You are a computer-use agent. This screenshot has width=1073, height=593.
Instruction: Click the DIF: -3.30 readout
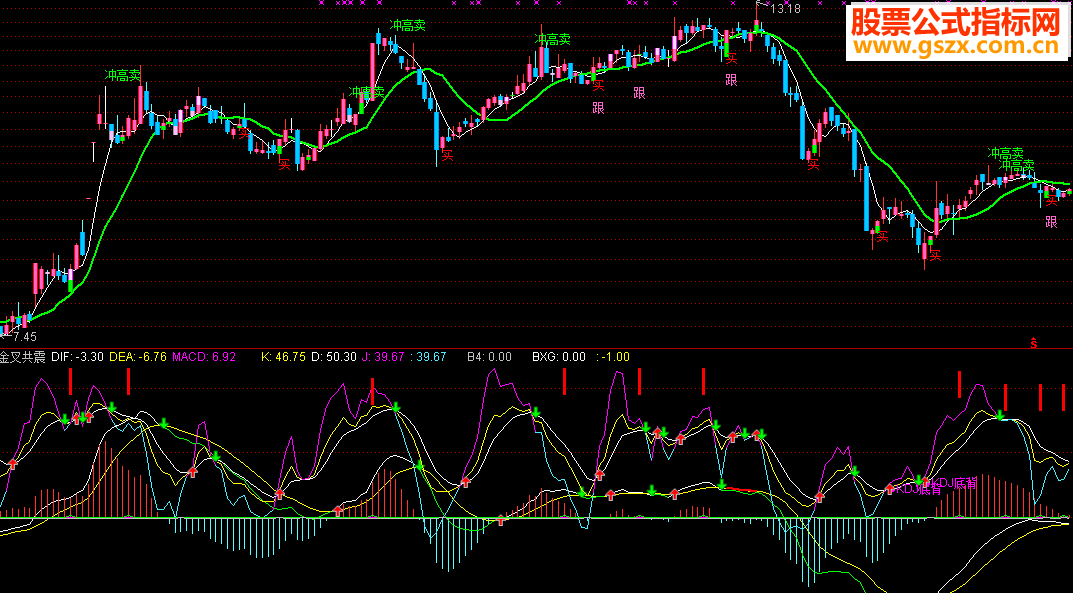point(77,356)
